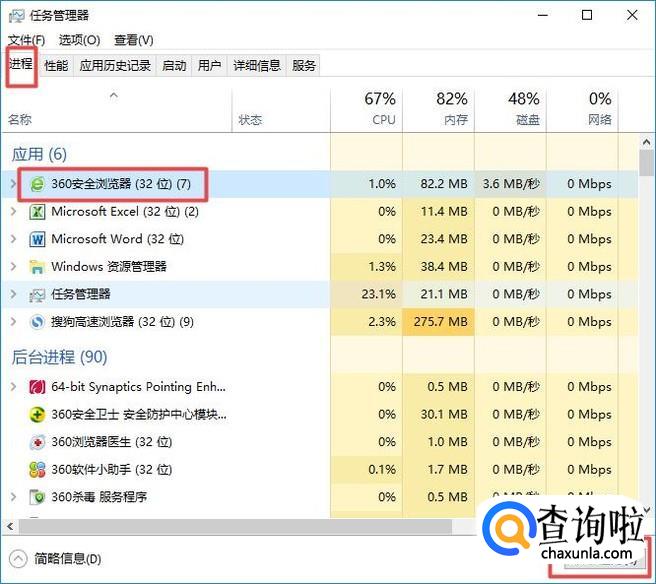Click the vertical scrollbar up arrow

[x=646, y=142]
